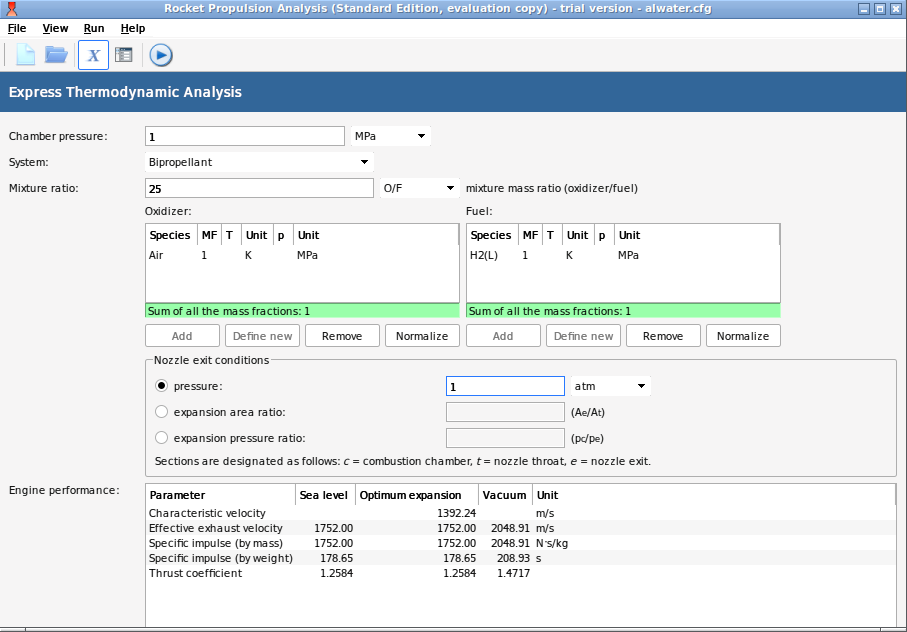
Task: Select the nozzle exit pressure radio button
Action: pos(161,386)
